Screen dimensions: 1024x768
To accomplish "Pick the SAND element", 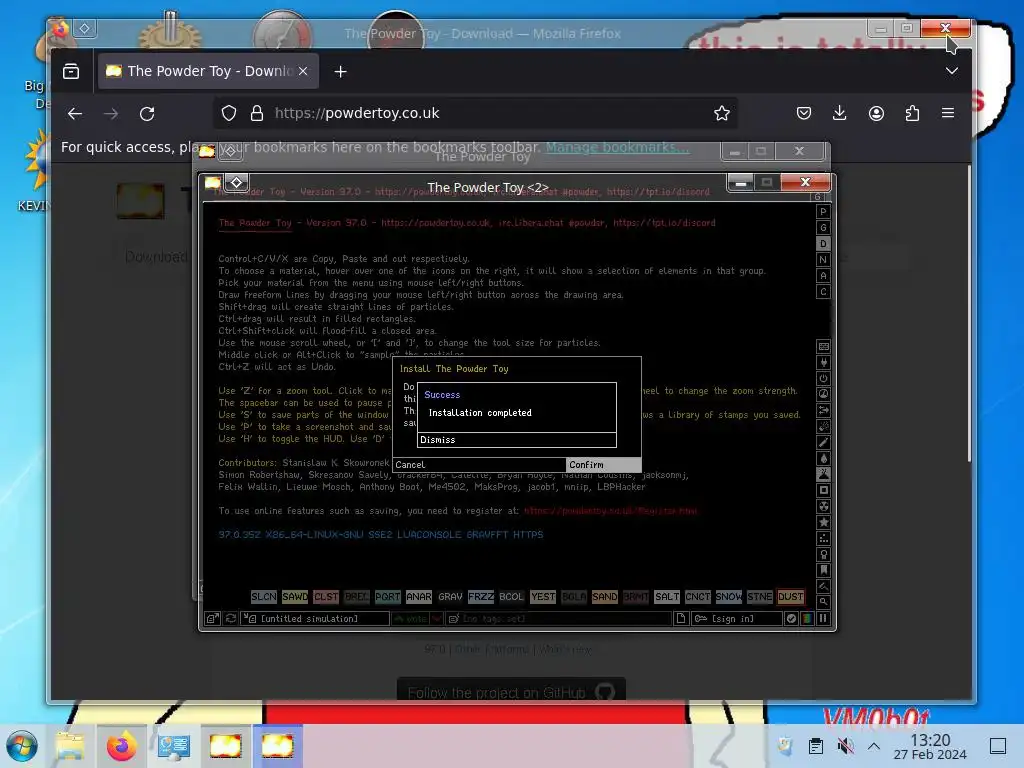I will [605, 597].
